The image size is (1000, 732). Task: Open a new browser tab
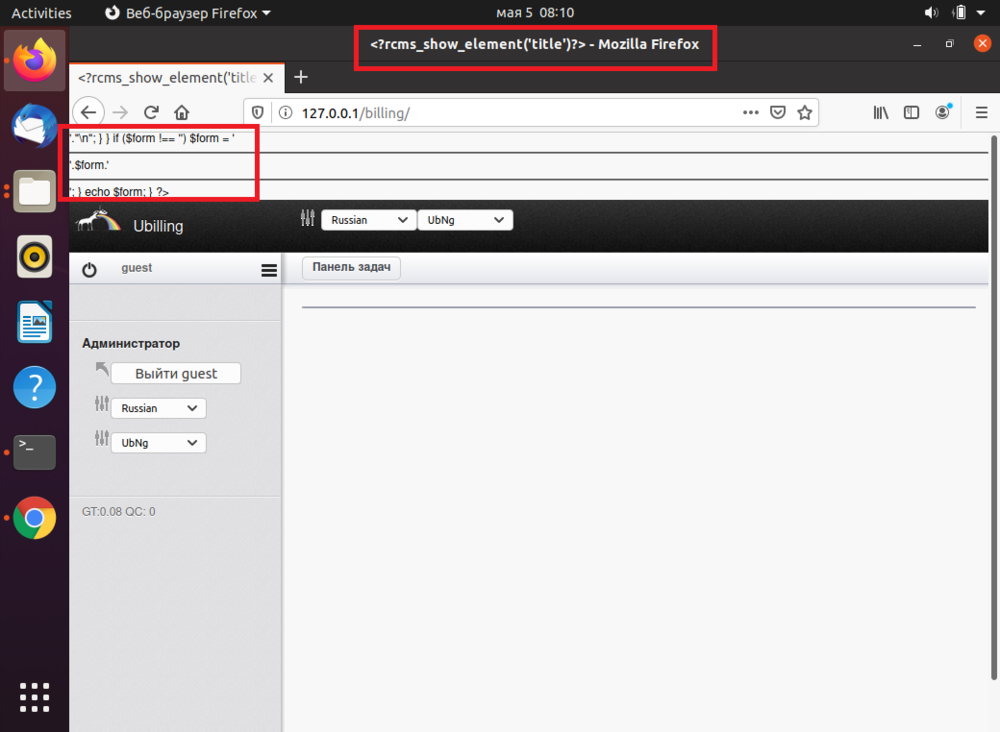[x=300, y=77]
